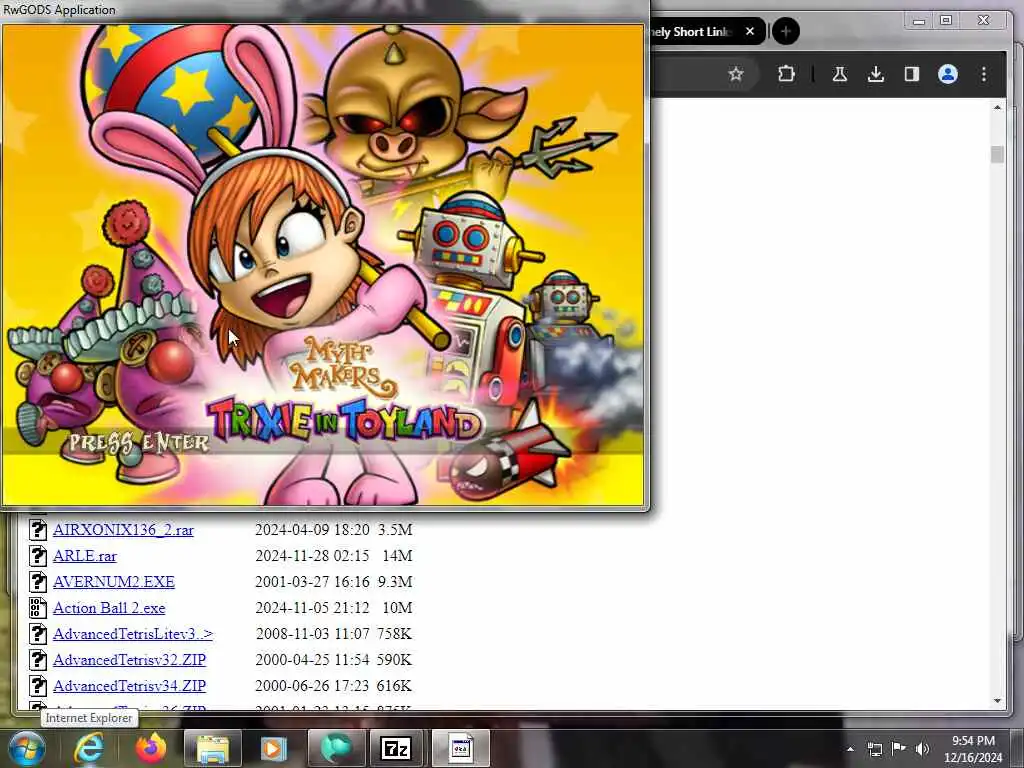Click the 590K file size value
The width and height of the screenshot is (1024, 768).
click(394, 660)
